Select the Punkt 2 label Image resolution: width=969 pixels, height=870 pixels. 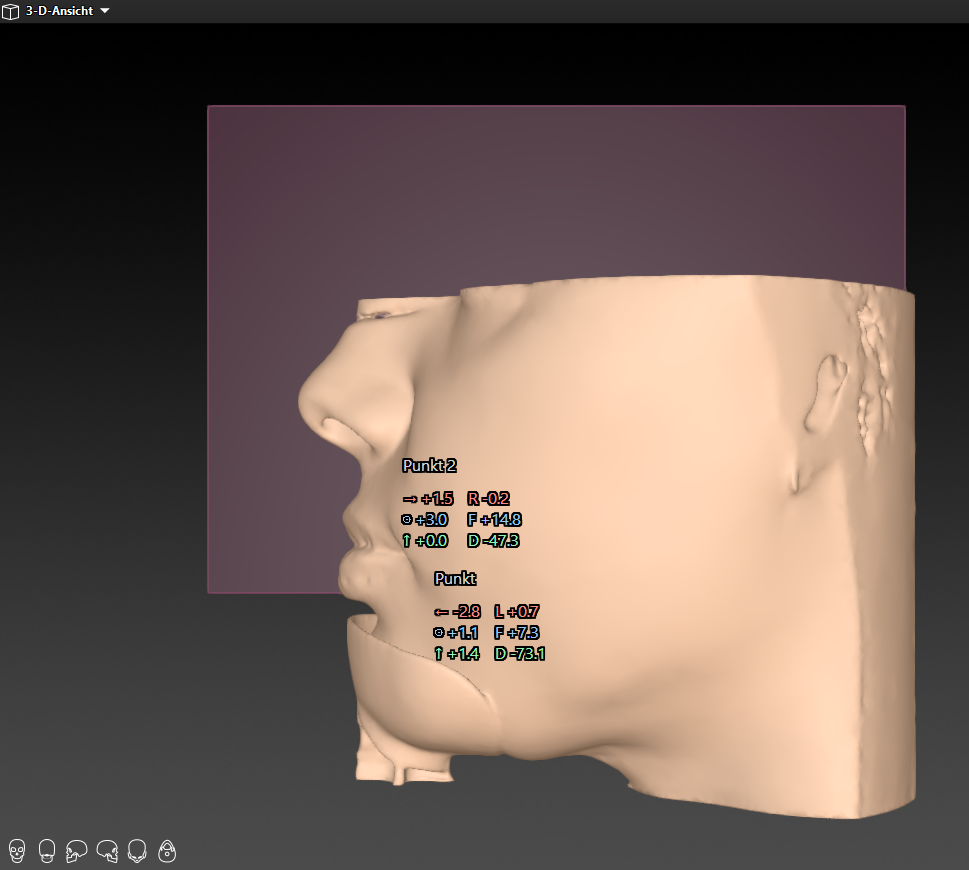point(429,466)
